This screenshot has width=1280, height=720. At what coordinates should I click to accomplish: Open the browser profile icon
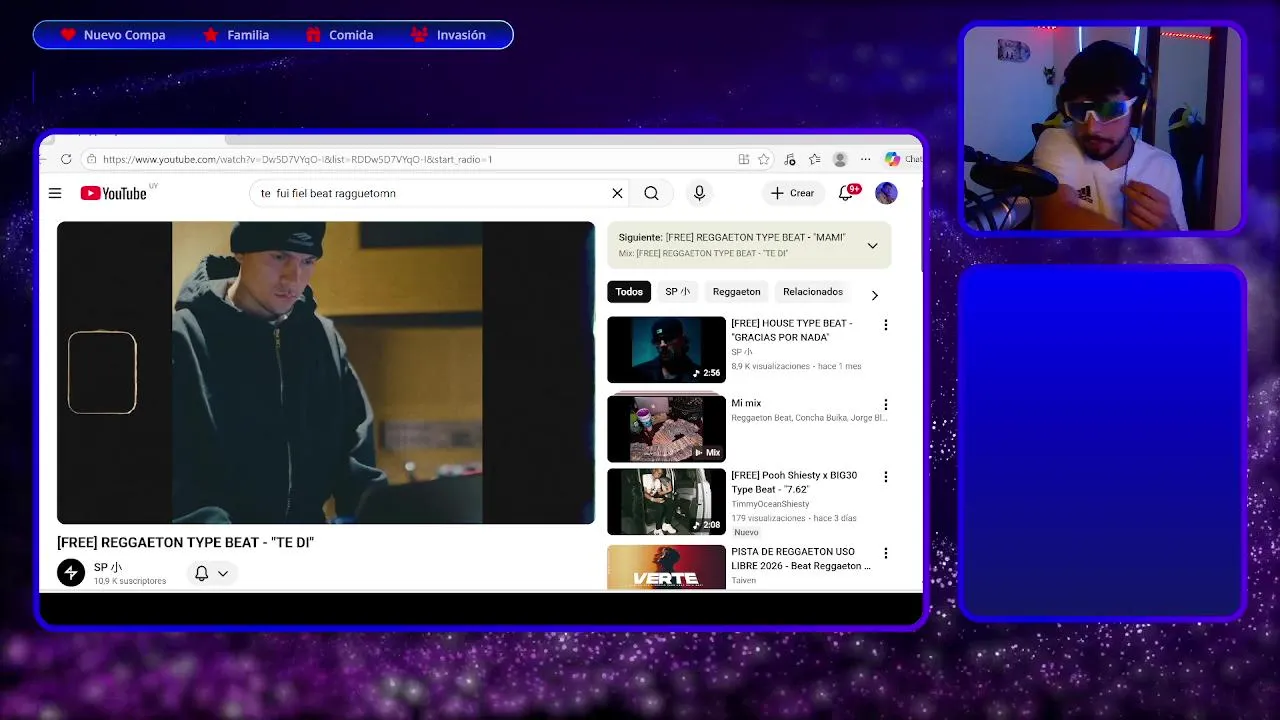[840, 159]
